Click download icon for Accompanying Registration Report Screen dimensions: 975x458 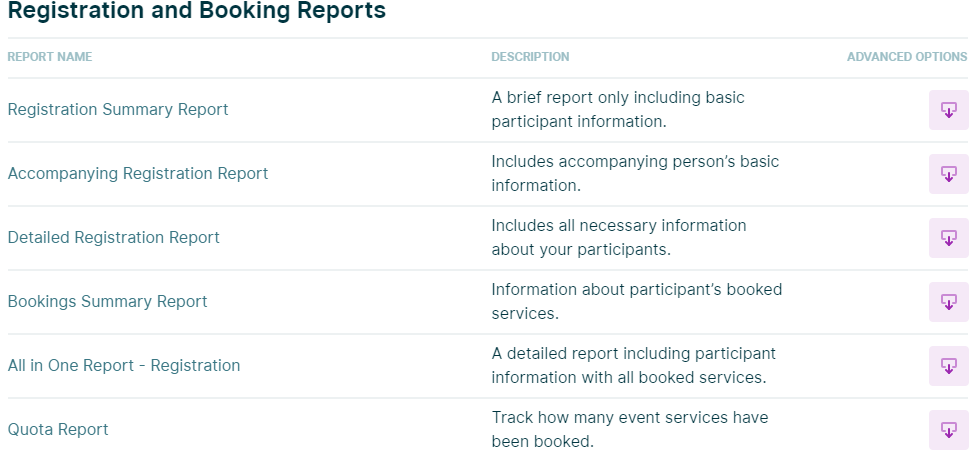pyautogui.click(x=948, y=174)
